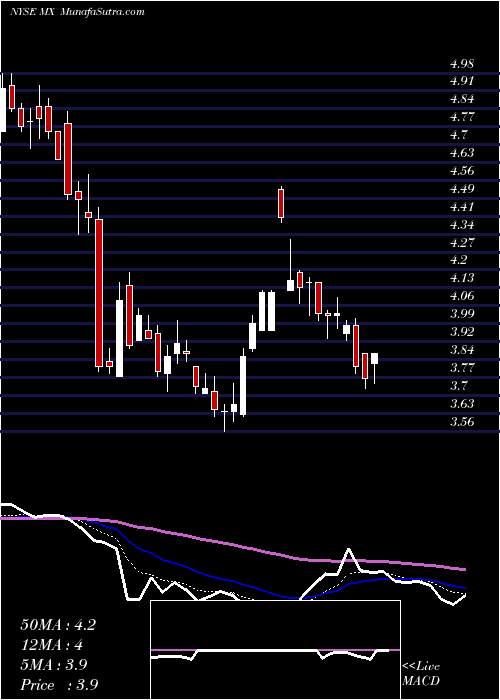Click the 4.49 price axis label
The height and width of the screenshot is (700, 500).
462,189
